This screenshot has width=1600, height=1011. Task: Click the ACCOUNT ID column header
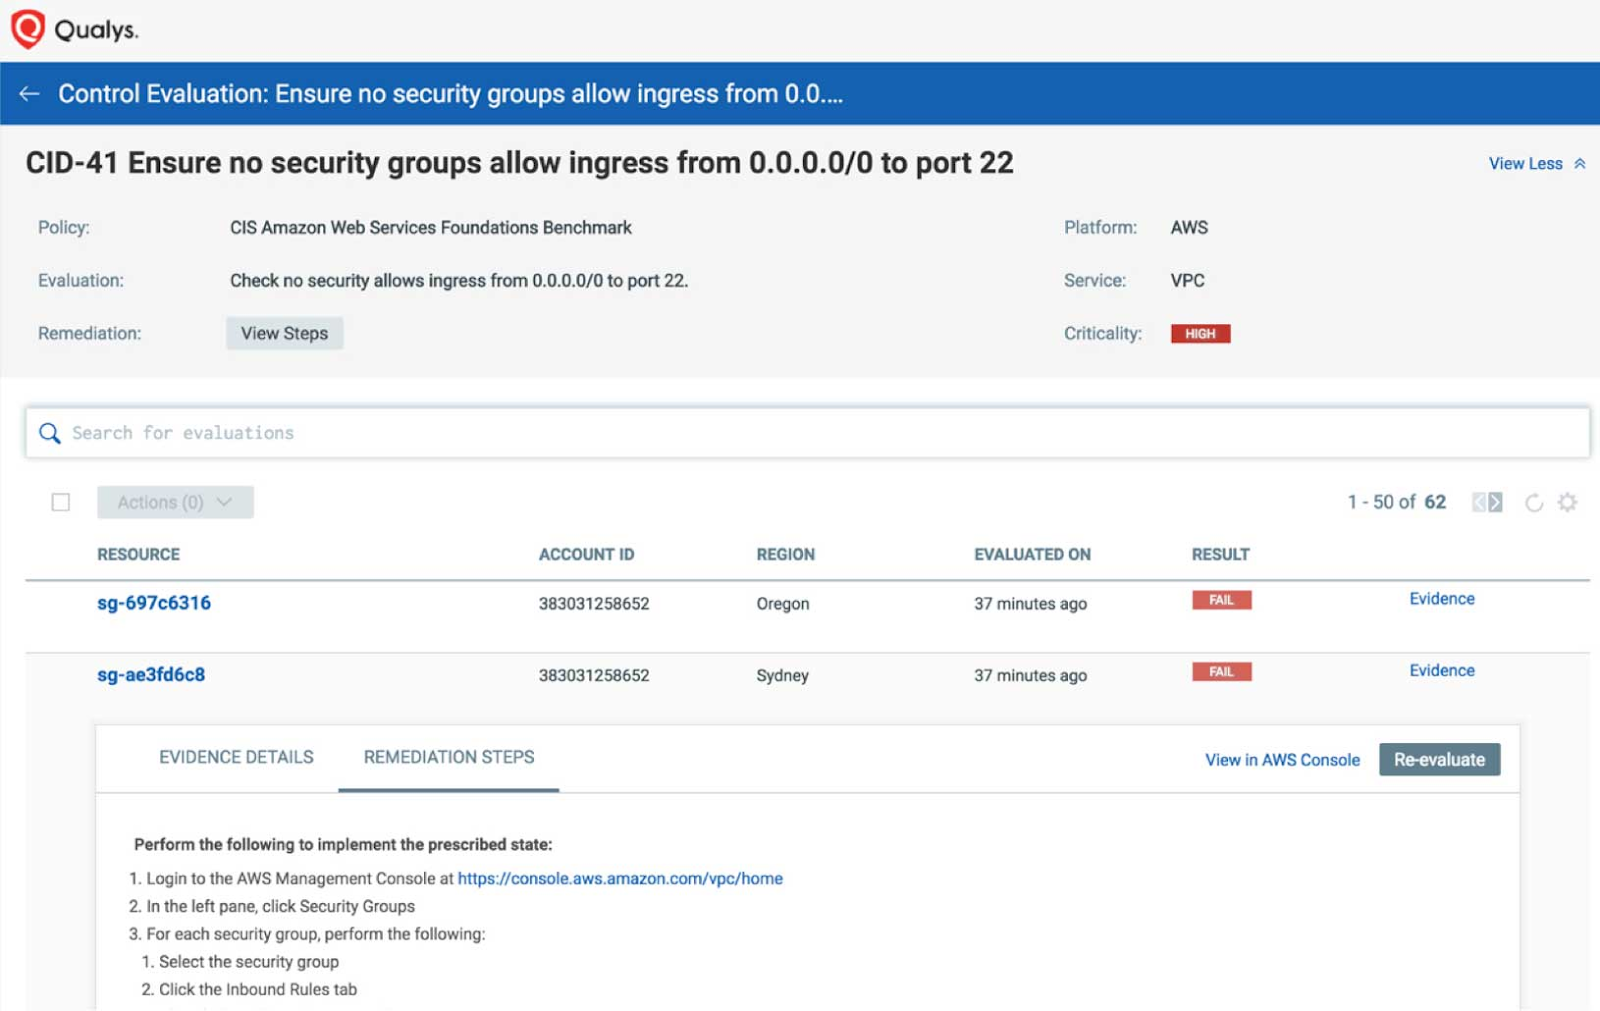pyautogui.click(x=587, y=555)
